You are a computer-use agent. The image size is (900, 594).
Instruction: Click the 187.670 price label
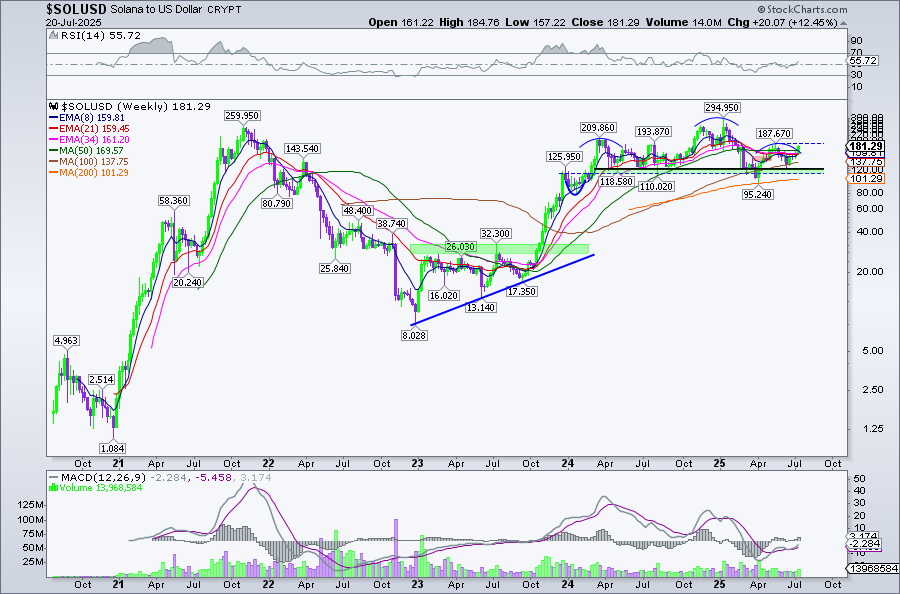774,133
